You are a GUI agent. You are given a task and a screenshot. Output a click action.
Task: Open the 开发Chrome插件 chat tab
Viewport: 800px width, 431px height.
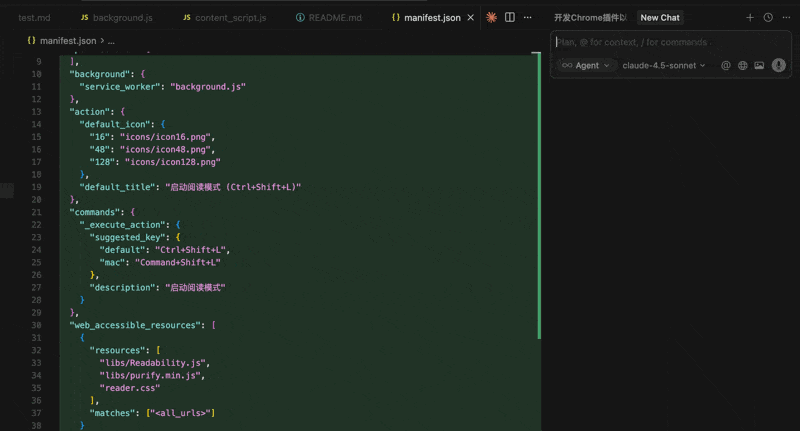(590, 18)
